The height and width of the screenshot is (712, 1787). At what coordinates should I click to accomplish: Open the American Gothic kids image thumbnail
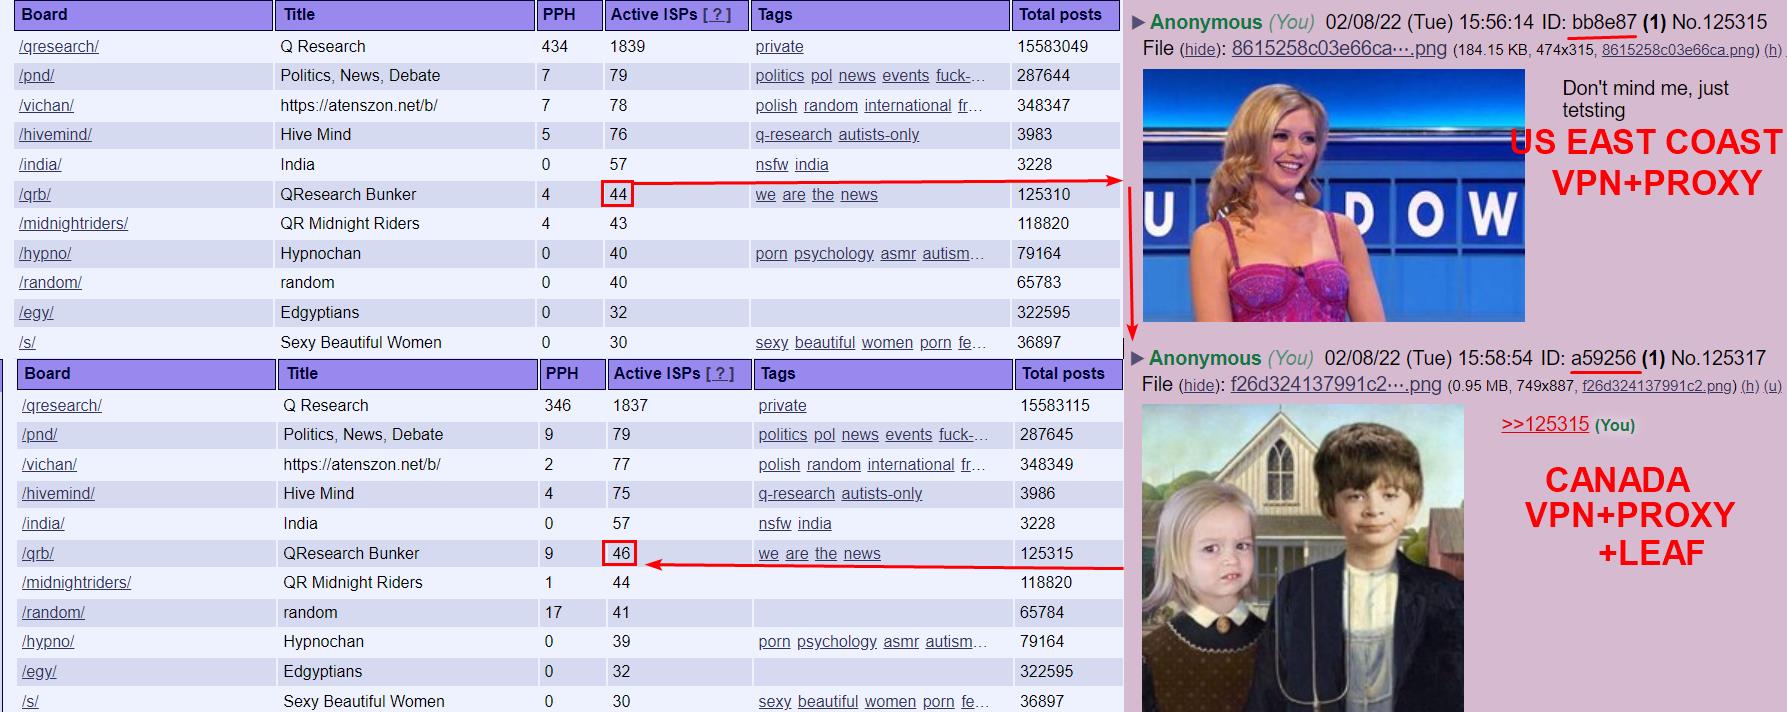(x=1302, y=558)
